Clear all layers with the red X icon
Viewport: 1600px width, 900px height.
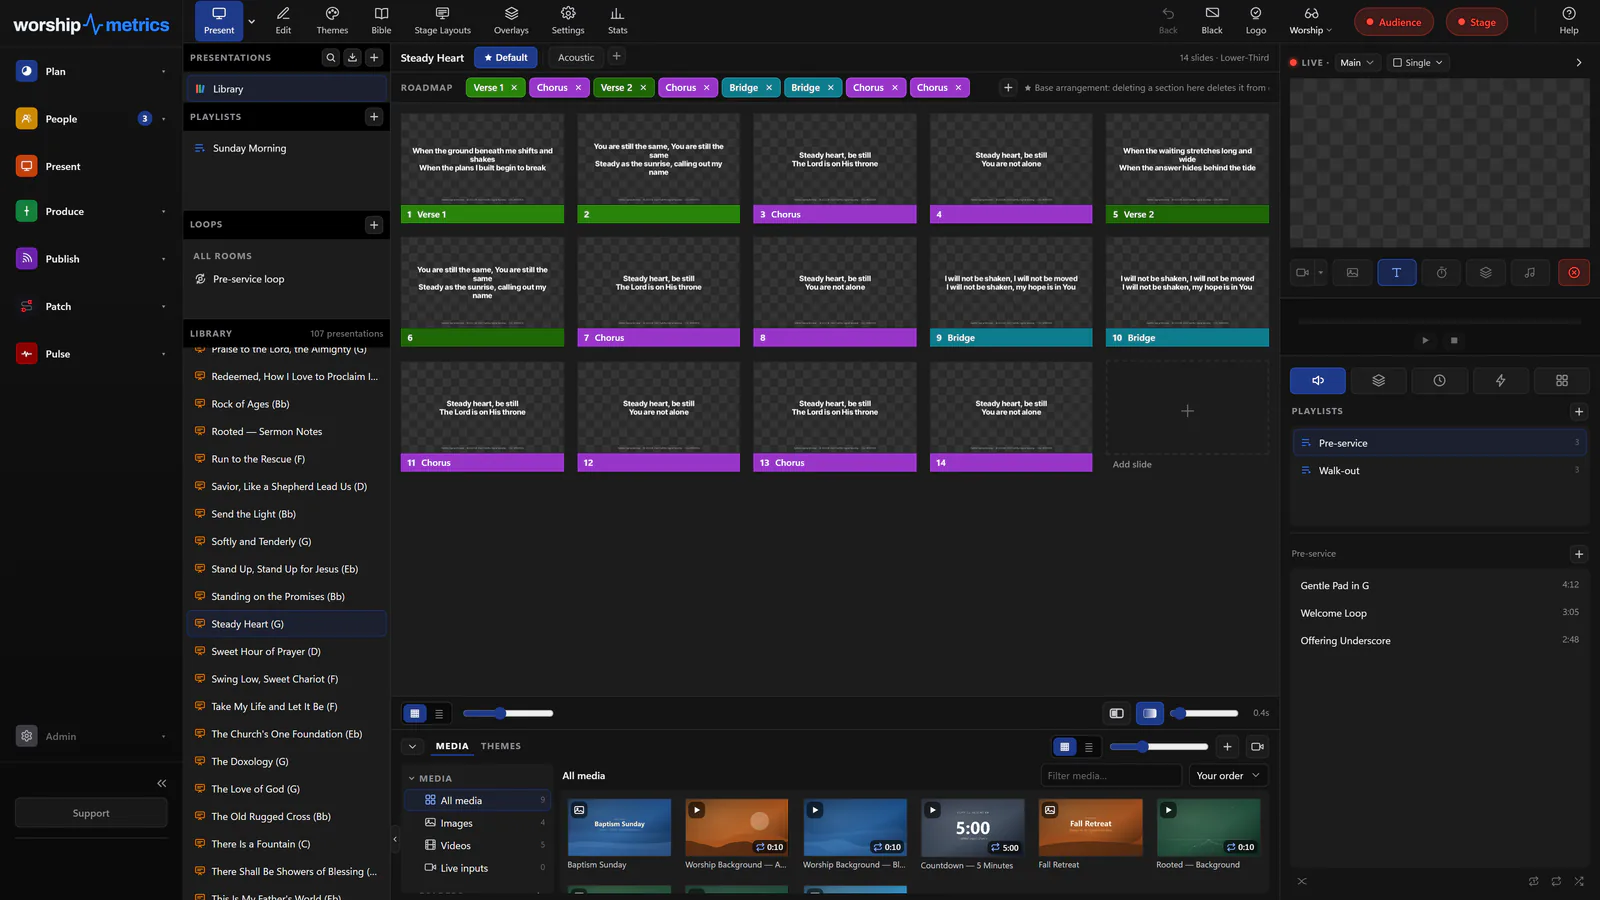coord(1574,272)
